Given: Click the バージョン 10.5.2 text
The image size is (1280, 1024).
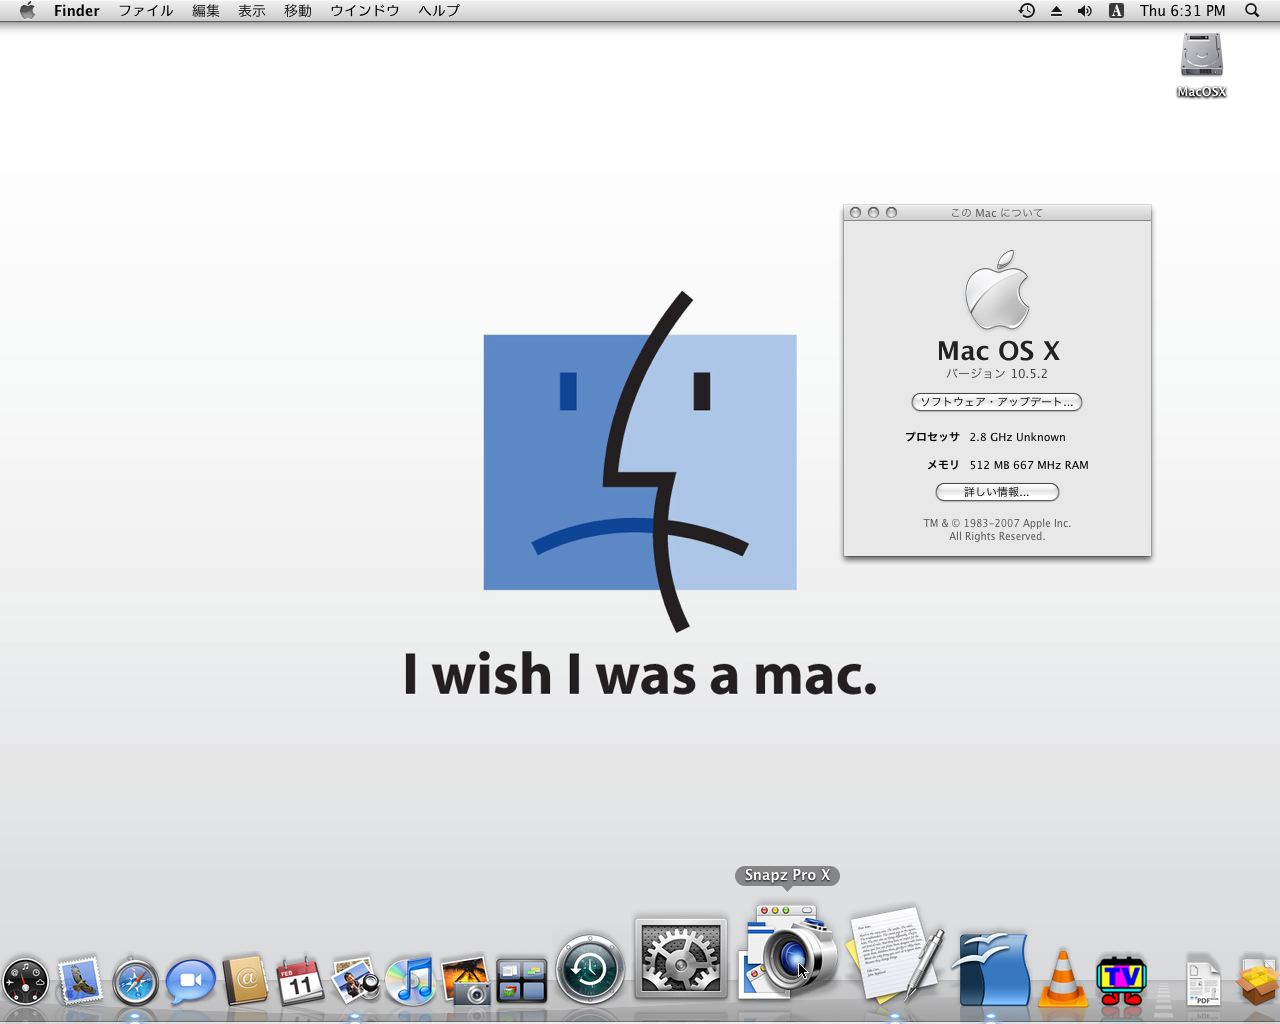Looking at the screenshot, I should coord(997,373).
